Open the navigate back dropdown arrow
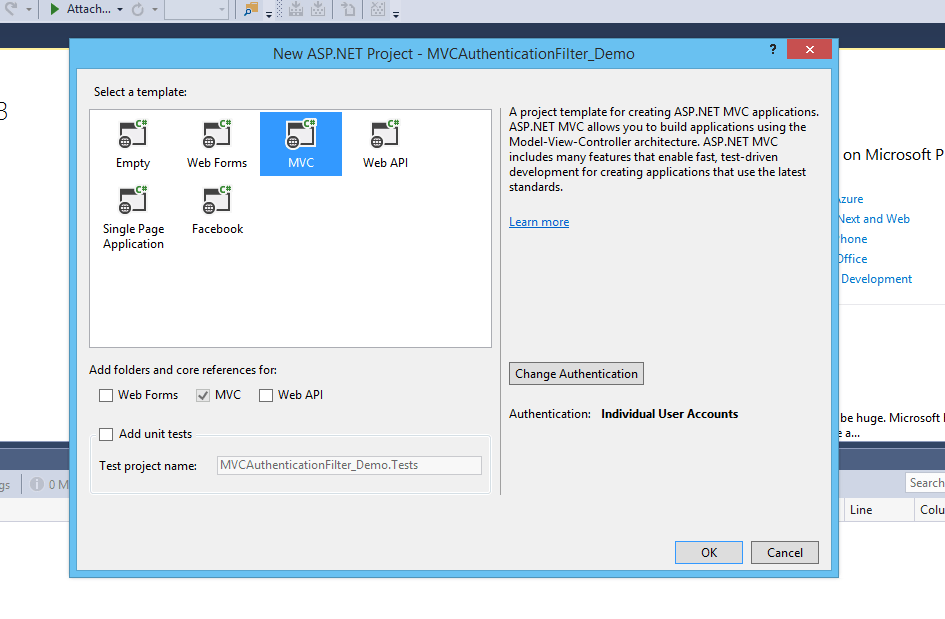This screenshot has height=619, width=945. coord(28,9)
